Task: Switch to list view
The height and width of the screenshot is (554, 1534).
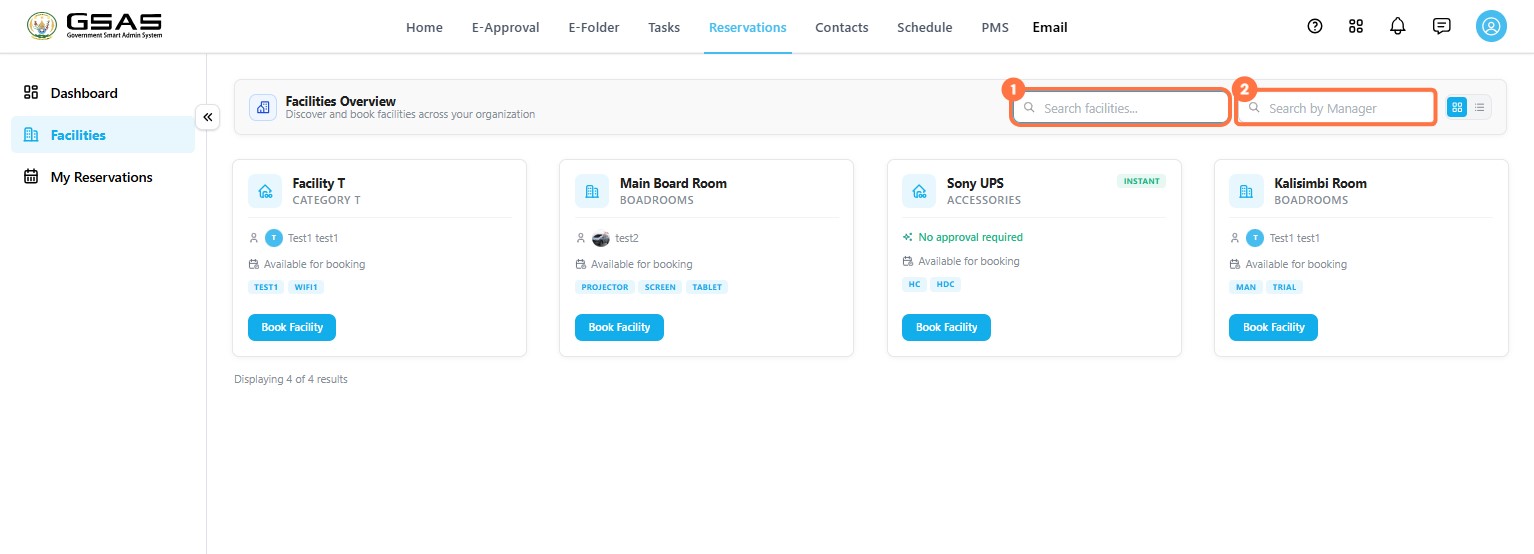Action: pyautogui.click(x=1480, y=107)
